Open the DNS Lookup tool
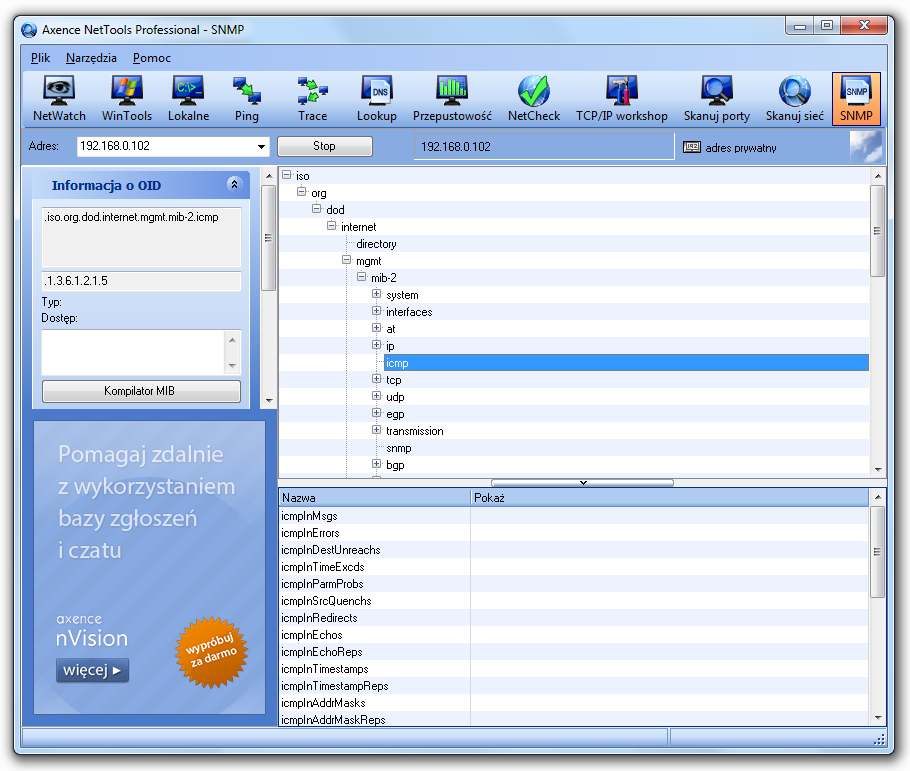The height and width of the screenshot is (771, 910). click(377, 99)
